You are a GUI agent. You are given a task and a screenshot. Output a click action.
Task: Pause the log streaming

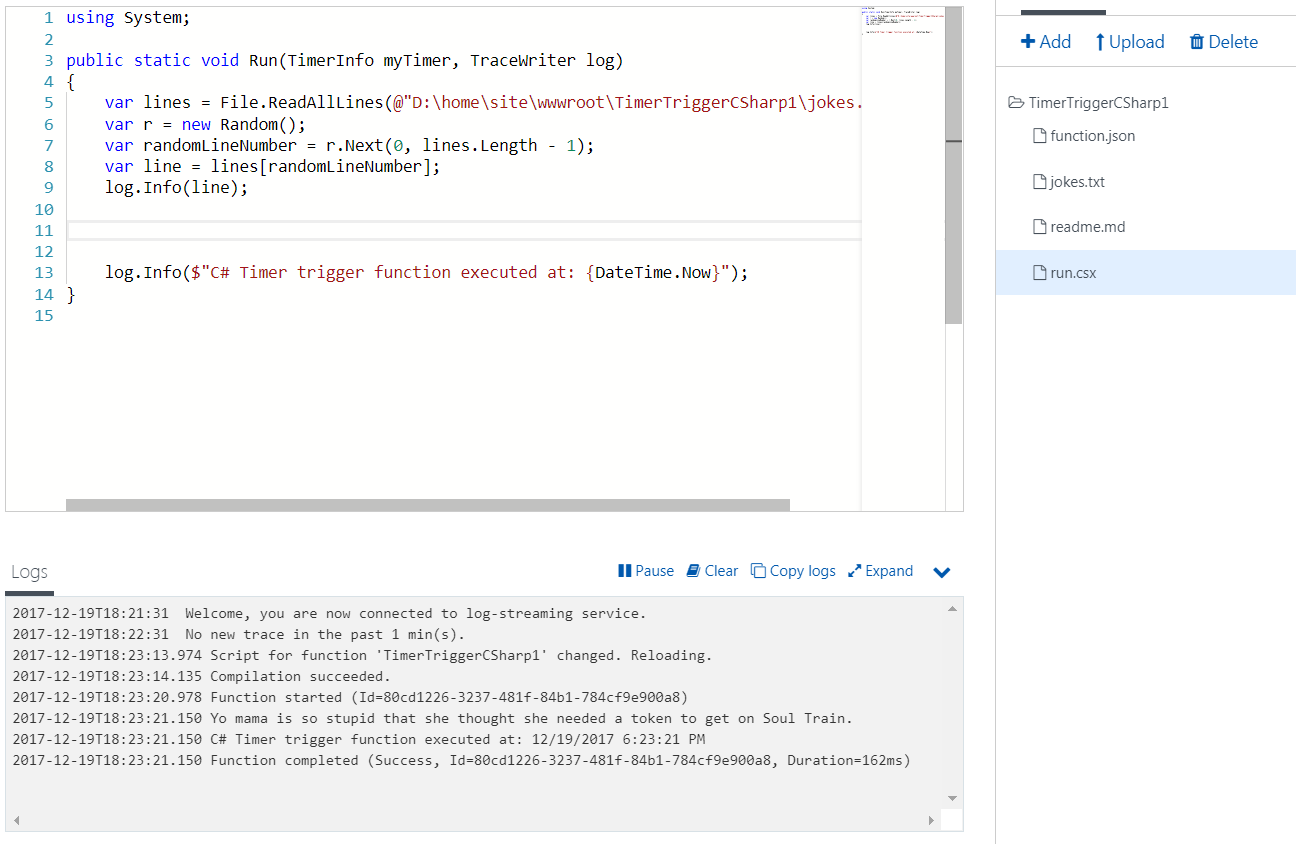click(x=645, y=570)
